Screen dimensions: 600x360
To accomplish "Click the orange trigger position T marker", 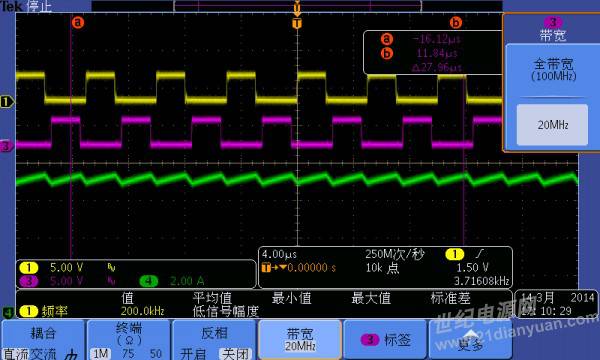I will 297,24.
